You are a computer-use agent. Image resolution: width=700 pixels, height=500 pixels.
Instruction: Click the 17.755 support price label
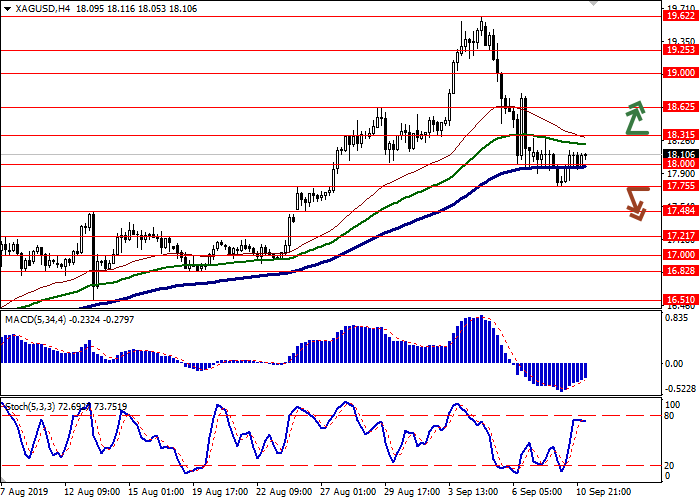pyautogui.click(x=680, y=186)
